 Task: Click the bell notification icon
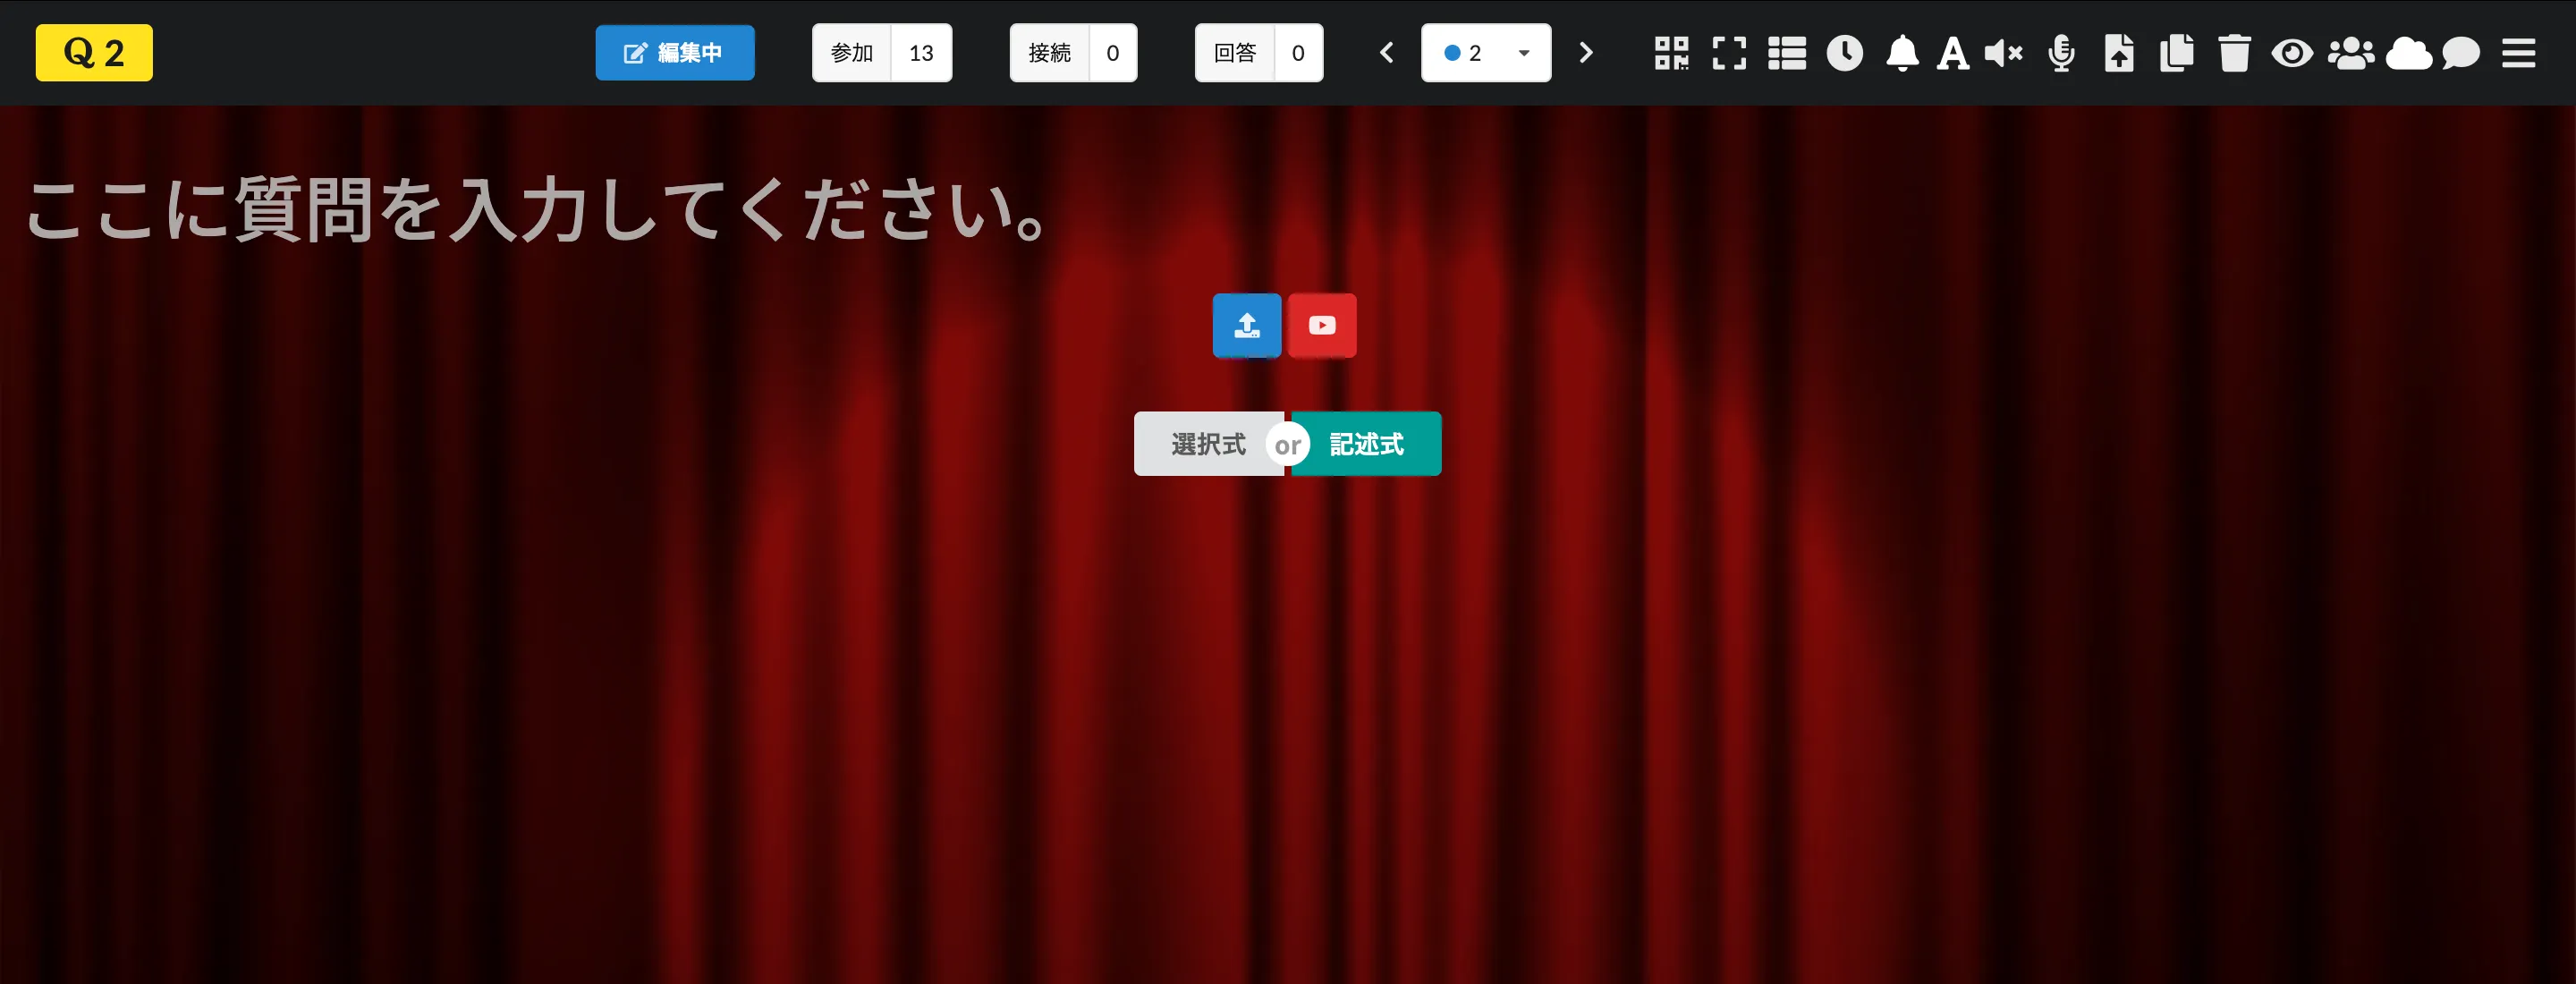(1902, 53)
